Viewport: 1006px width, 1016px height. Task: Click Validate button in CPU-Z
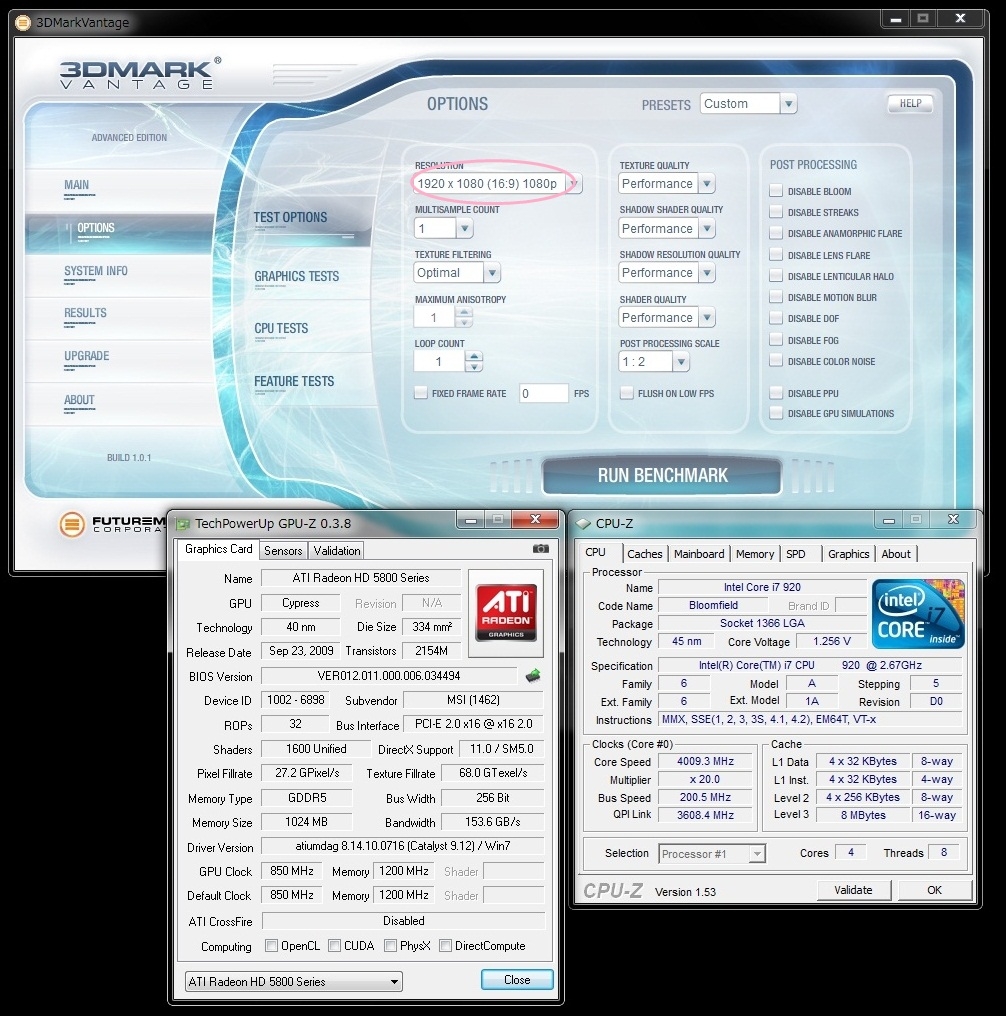853,890
